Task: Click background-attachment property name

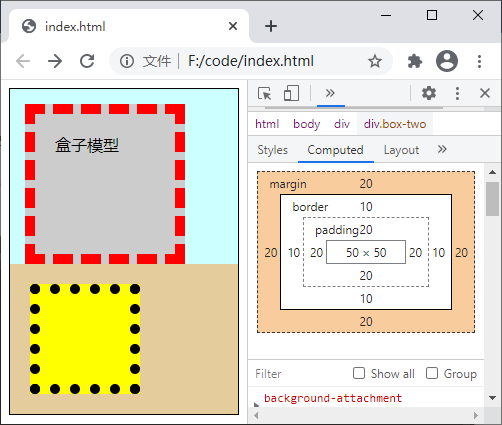Action: (x=333, y=398)
